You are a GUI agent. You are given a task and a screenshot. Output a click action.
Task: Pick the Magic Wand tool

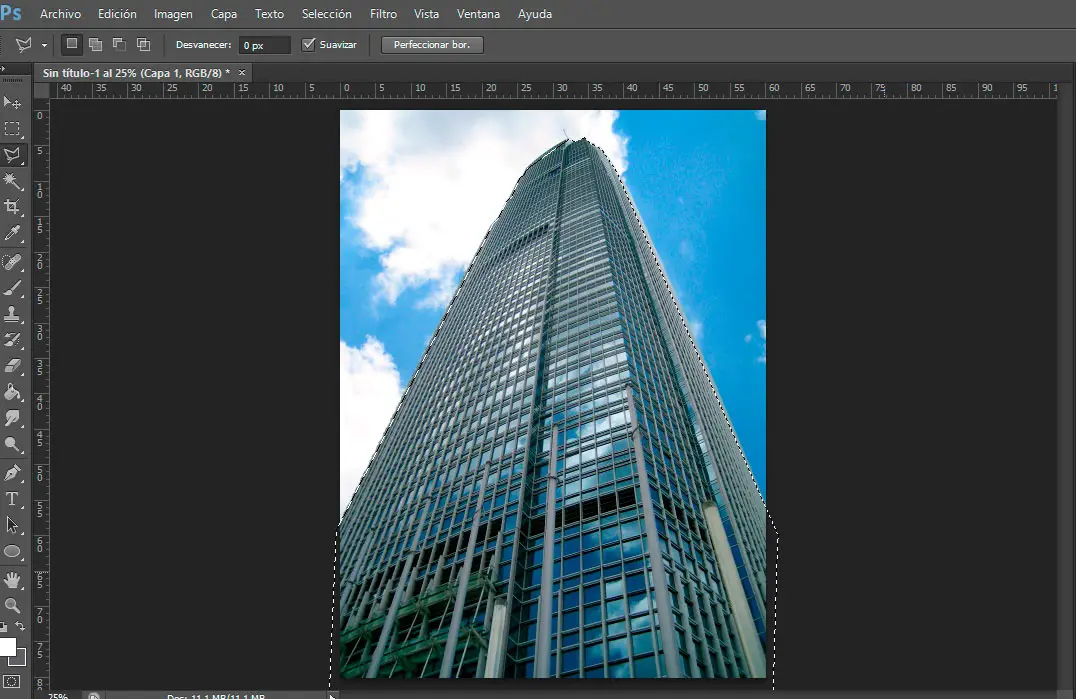coord(13,181)
